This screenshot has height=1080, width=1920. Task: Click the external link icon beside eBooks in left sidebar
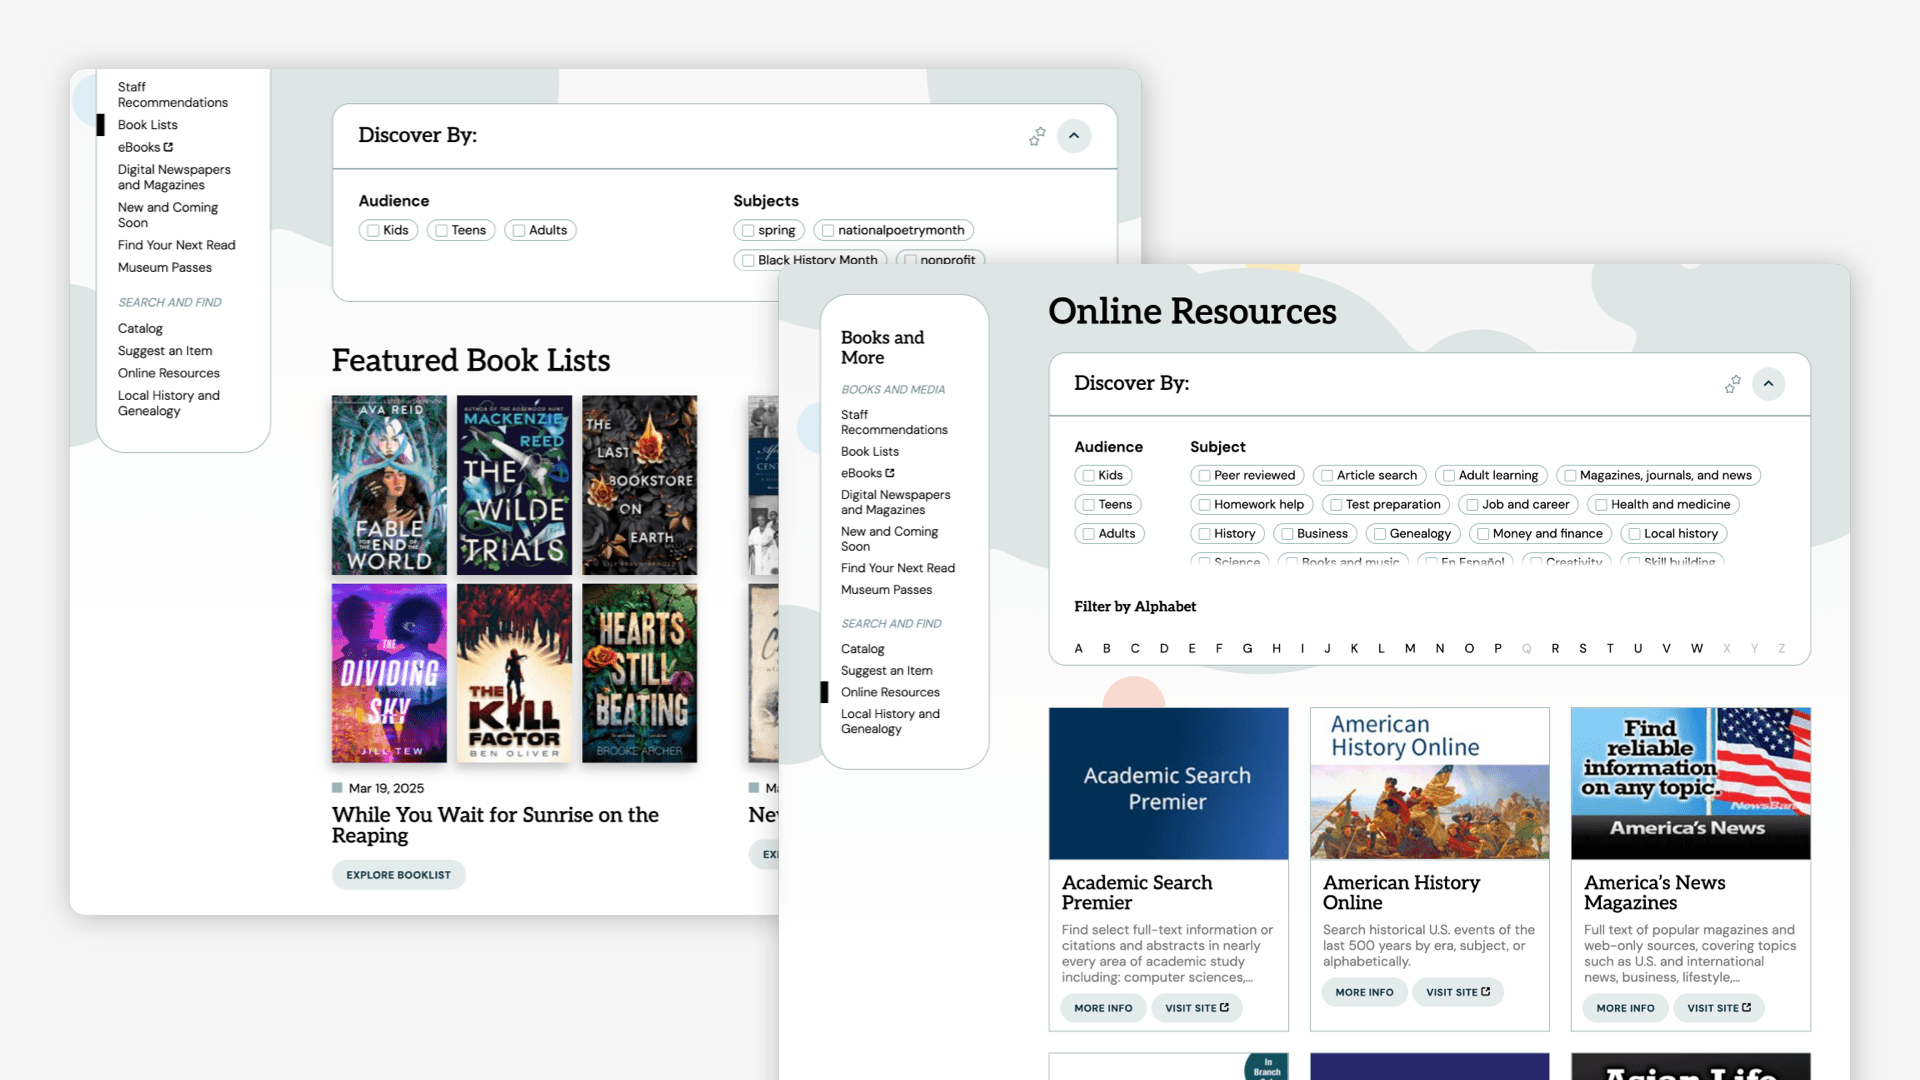(x=168, y=147)
